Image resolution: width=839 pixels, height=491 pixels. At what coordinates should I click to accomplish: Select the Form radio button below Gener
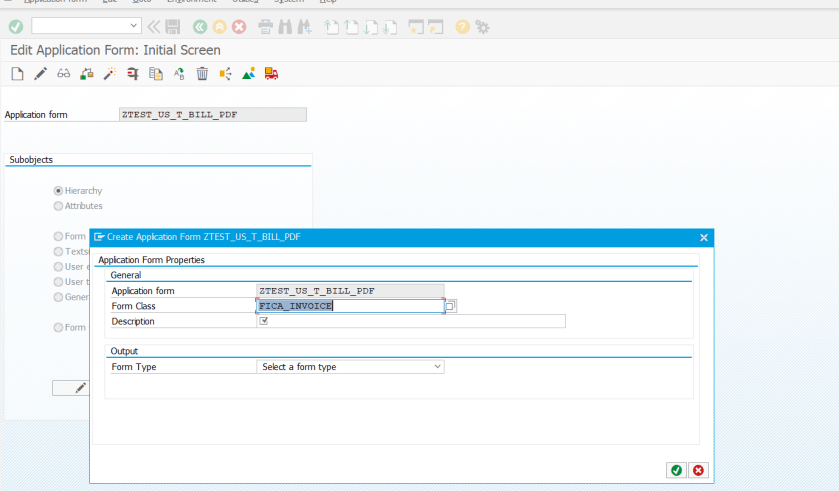point(58,327)
